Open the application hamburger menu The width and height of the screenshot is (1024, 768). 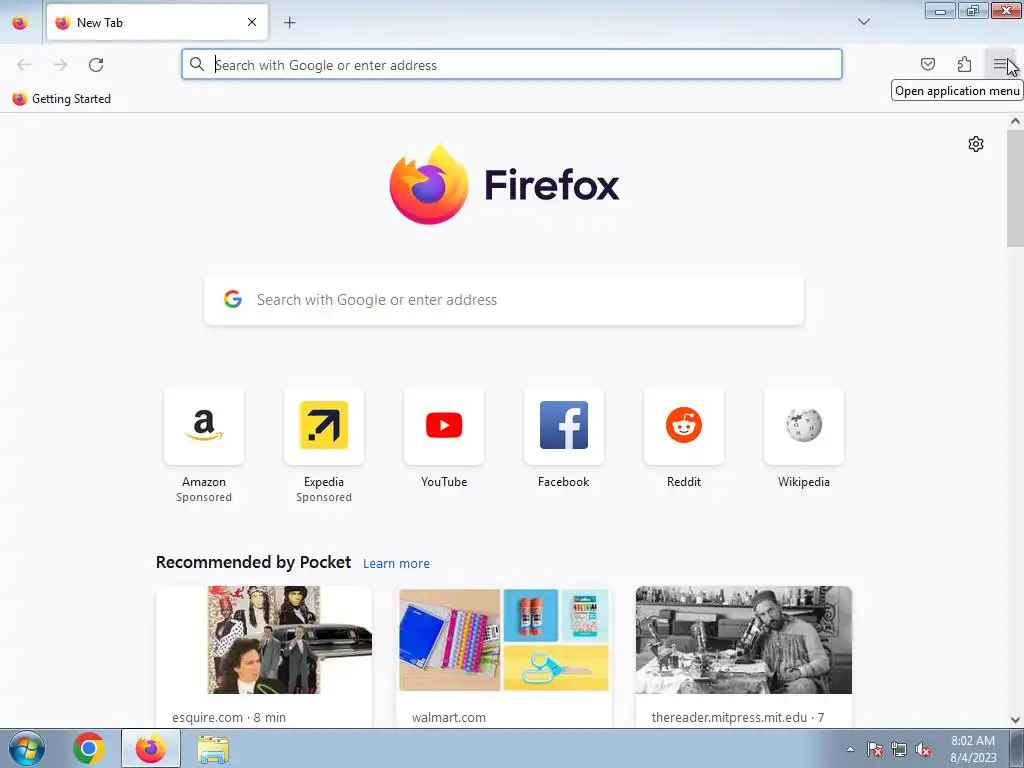[999, 64]
